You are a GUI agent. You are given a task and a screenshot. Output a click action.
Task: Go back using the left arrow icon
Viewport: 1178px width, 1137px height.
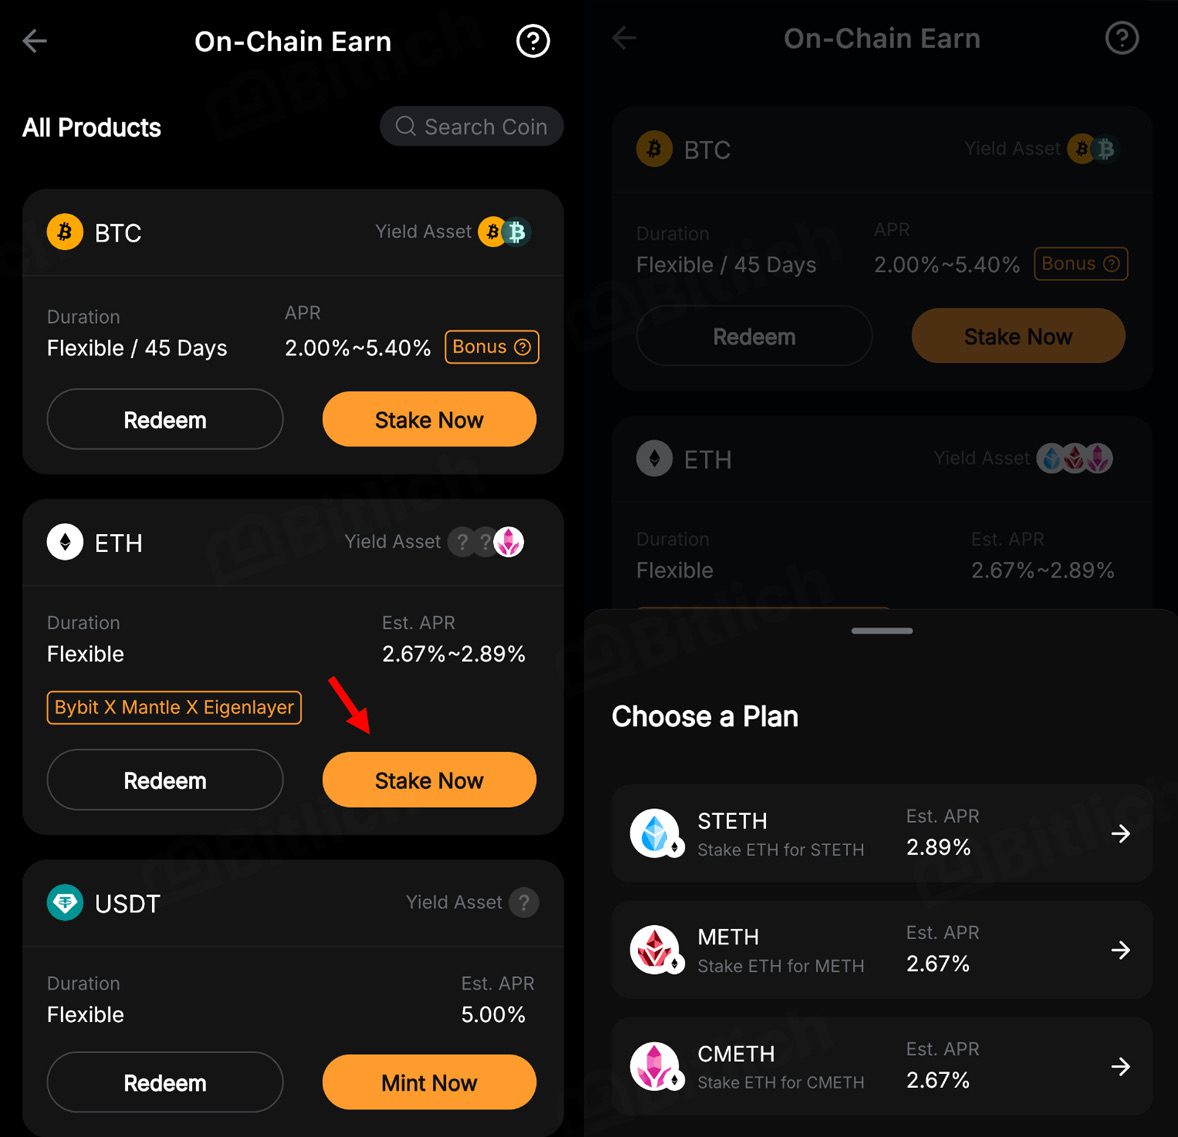click(35, 41)
